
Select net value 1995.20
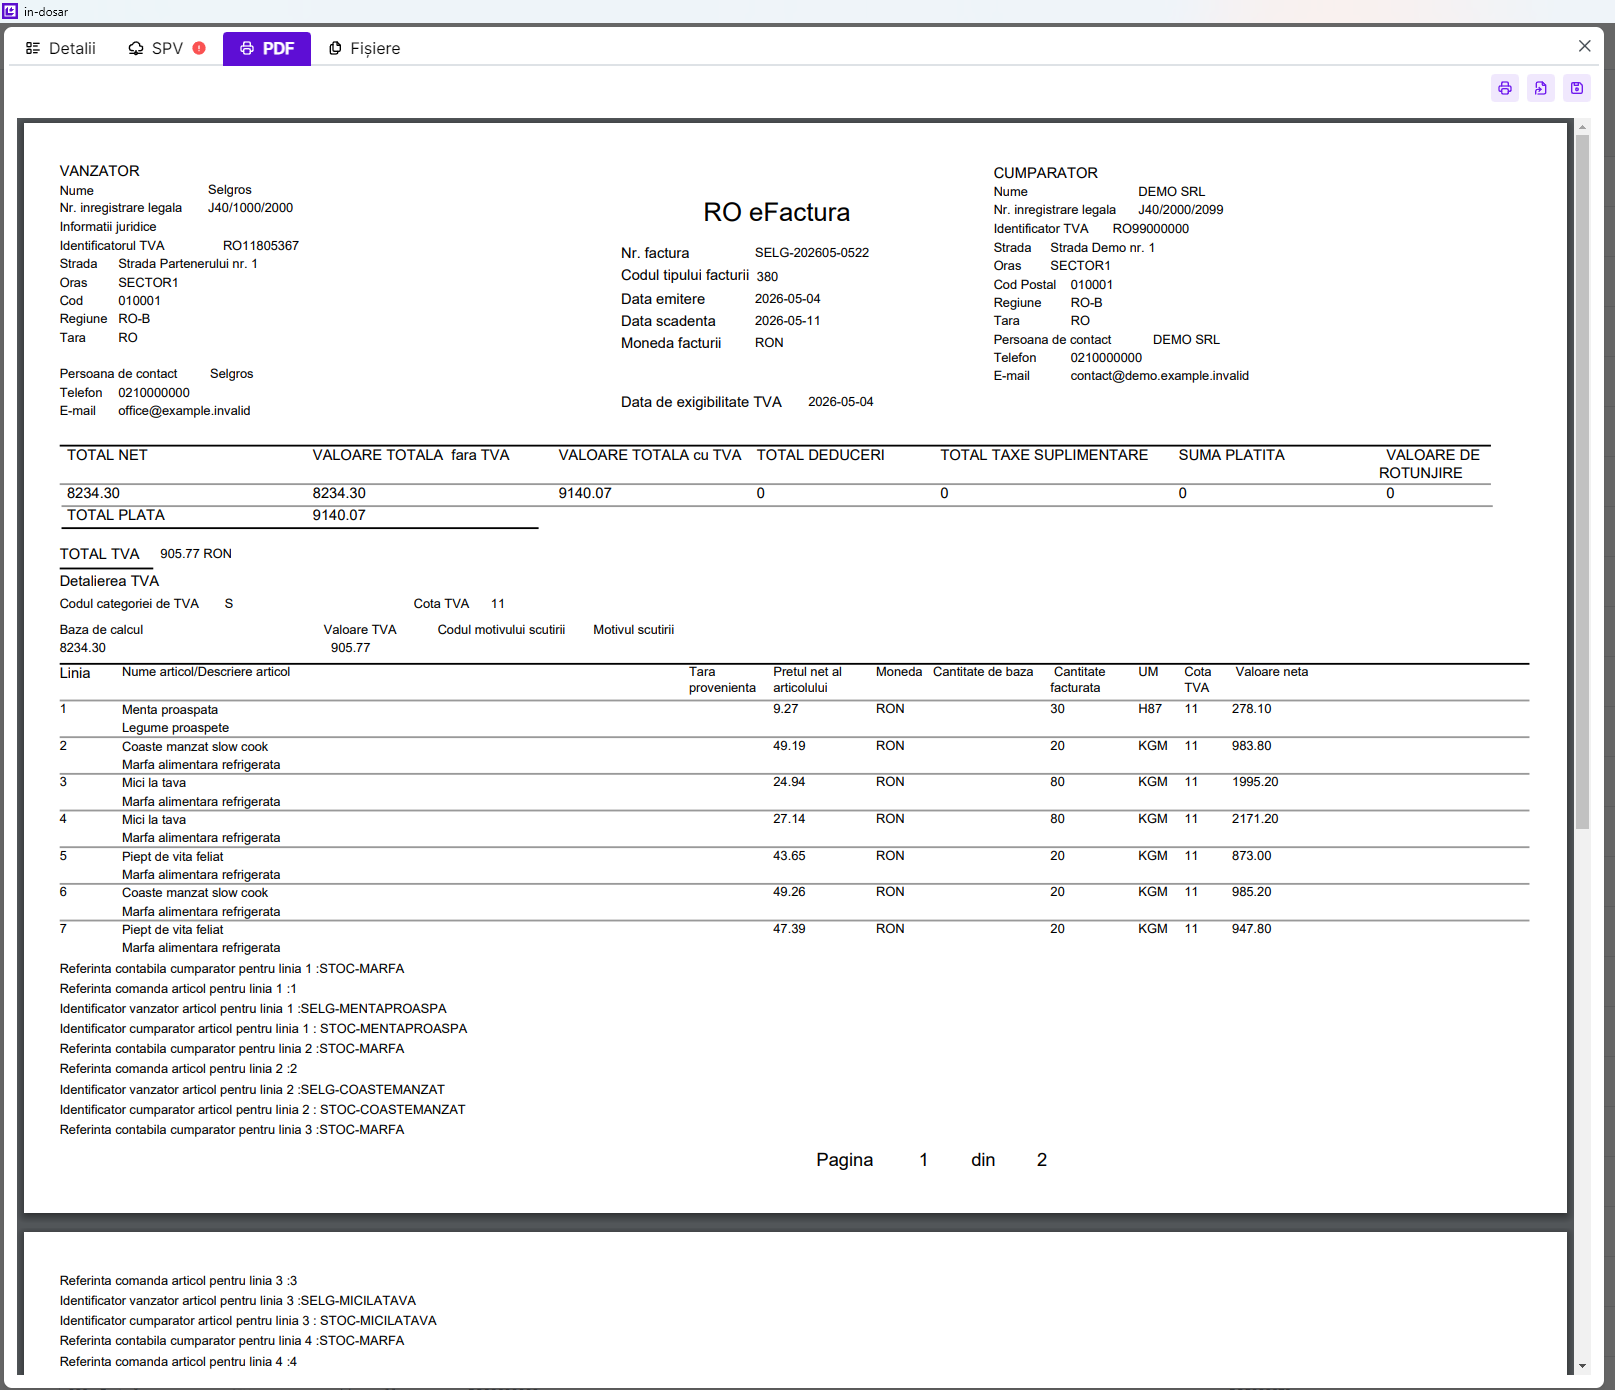click(x=1255, y=782)
